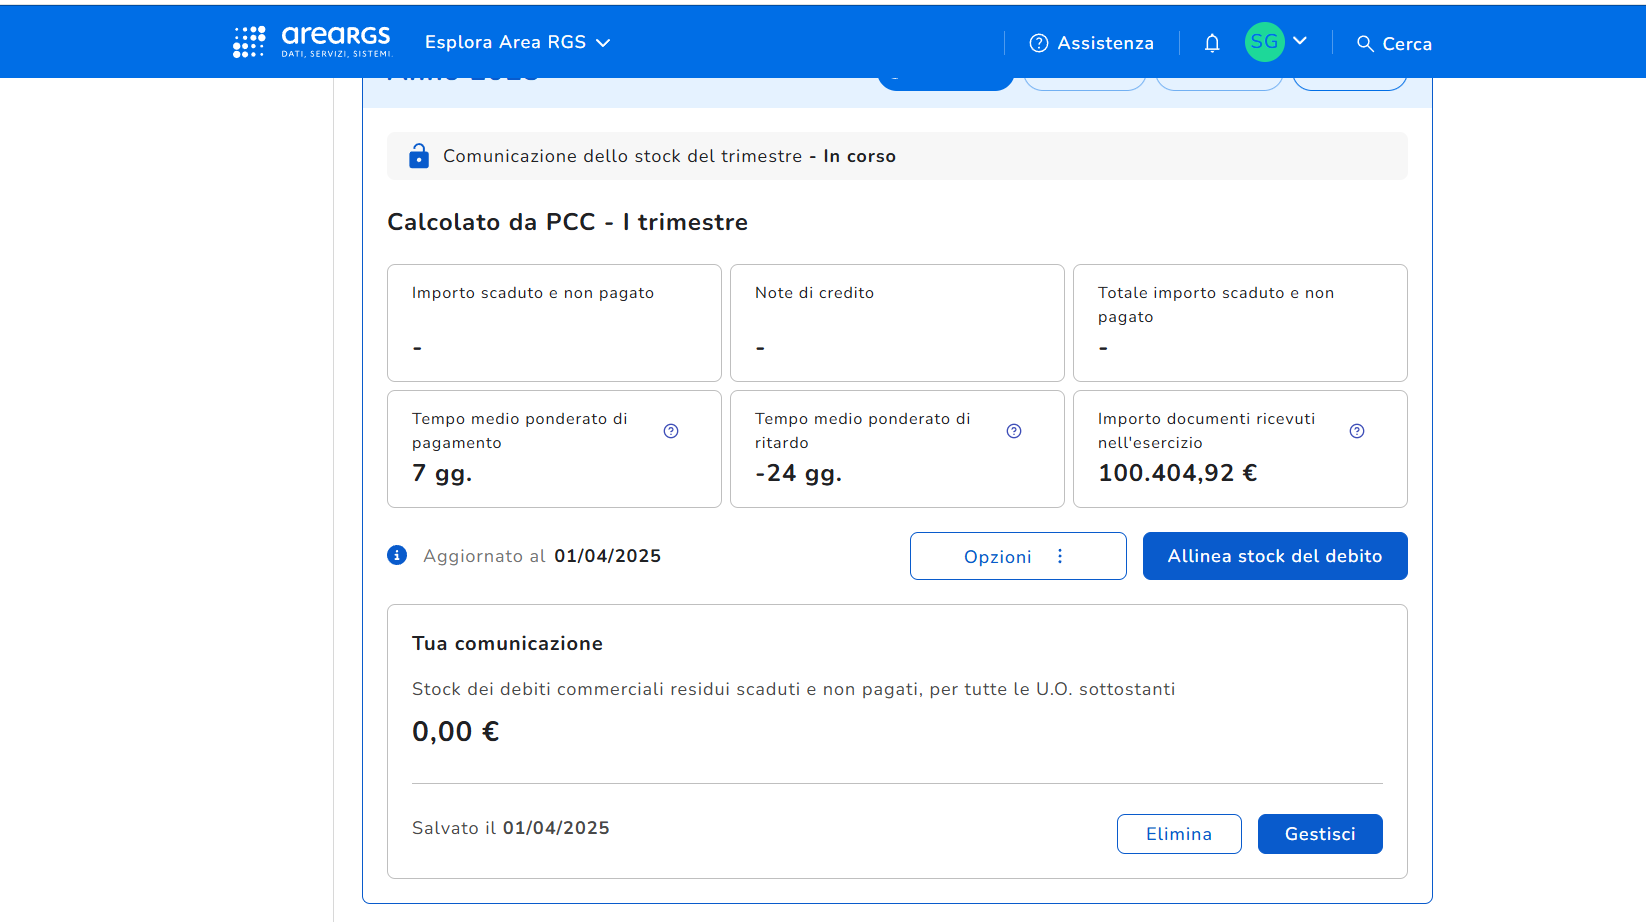Select the Importo scaduto e non pagato card

point(554,322)
